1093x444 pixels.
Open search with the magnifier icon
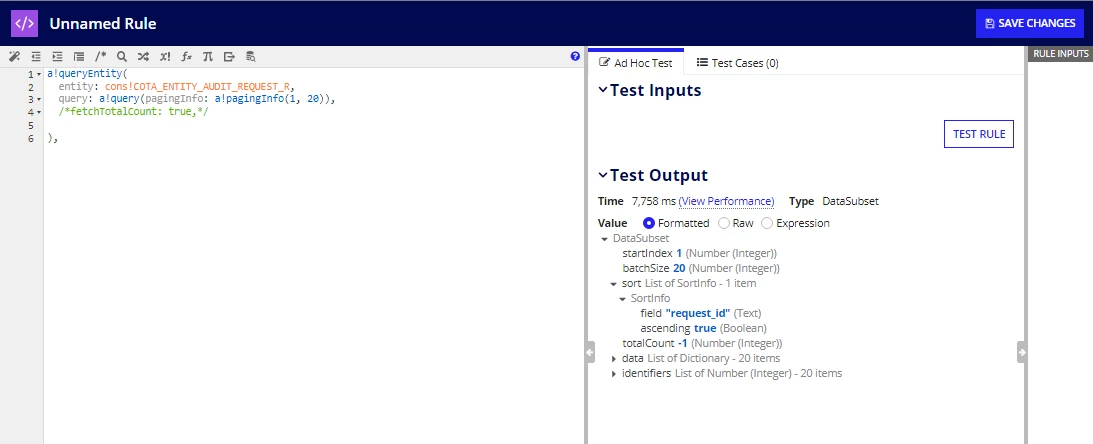(122, 56)
